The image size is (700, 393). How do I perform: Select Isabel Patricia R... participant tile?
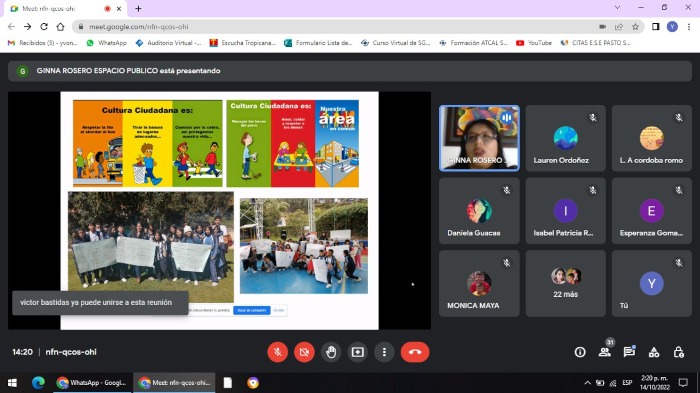pyautogui.click(x=565, y=211)
